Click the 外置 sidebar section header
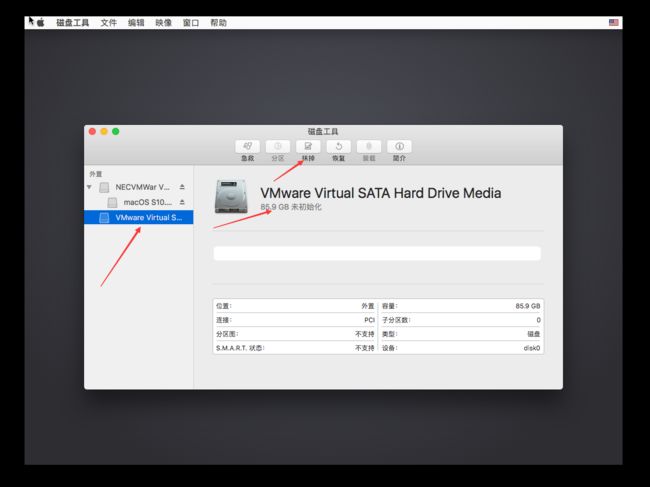650x487 pixels. tap(96, 174)
